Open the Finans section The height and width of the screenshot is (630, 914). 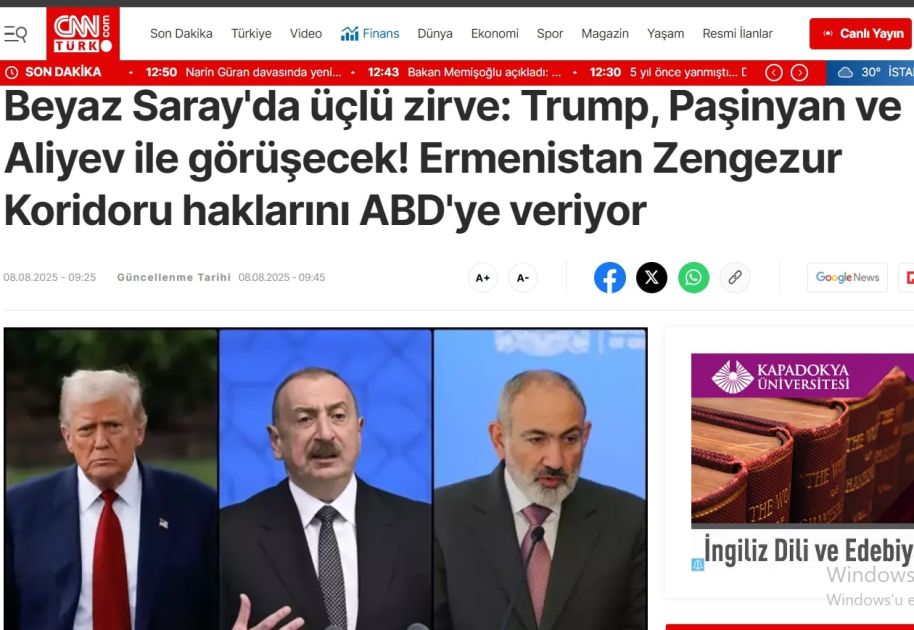370,34
